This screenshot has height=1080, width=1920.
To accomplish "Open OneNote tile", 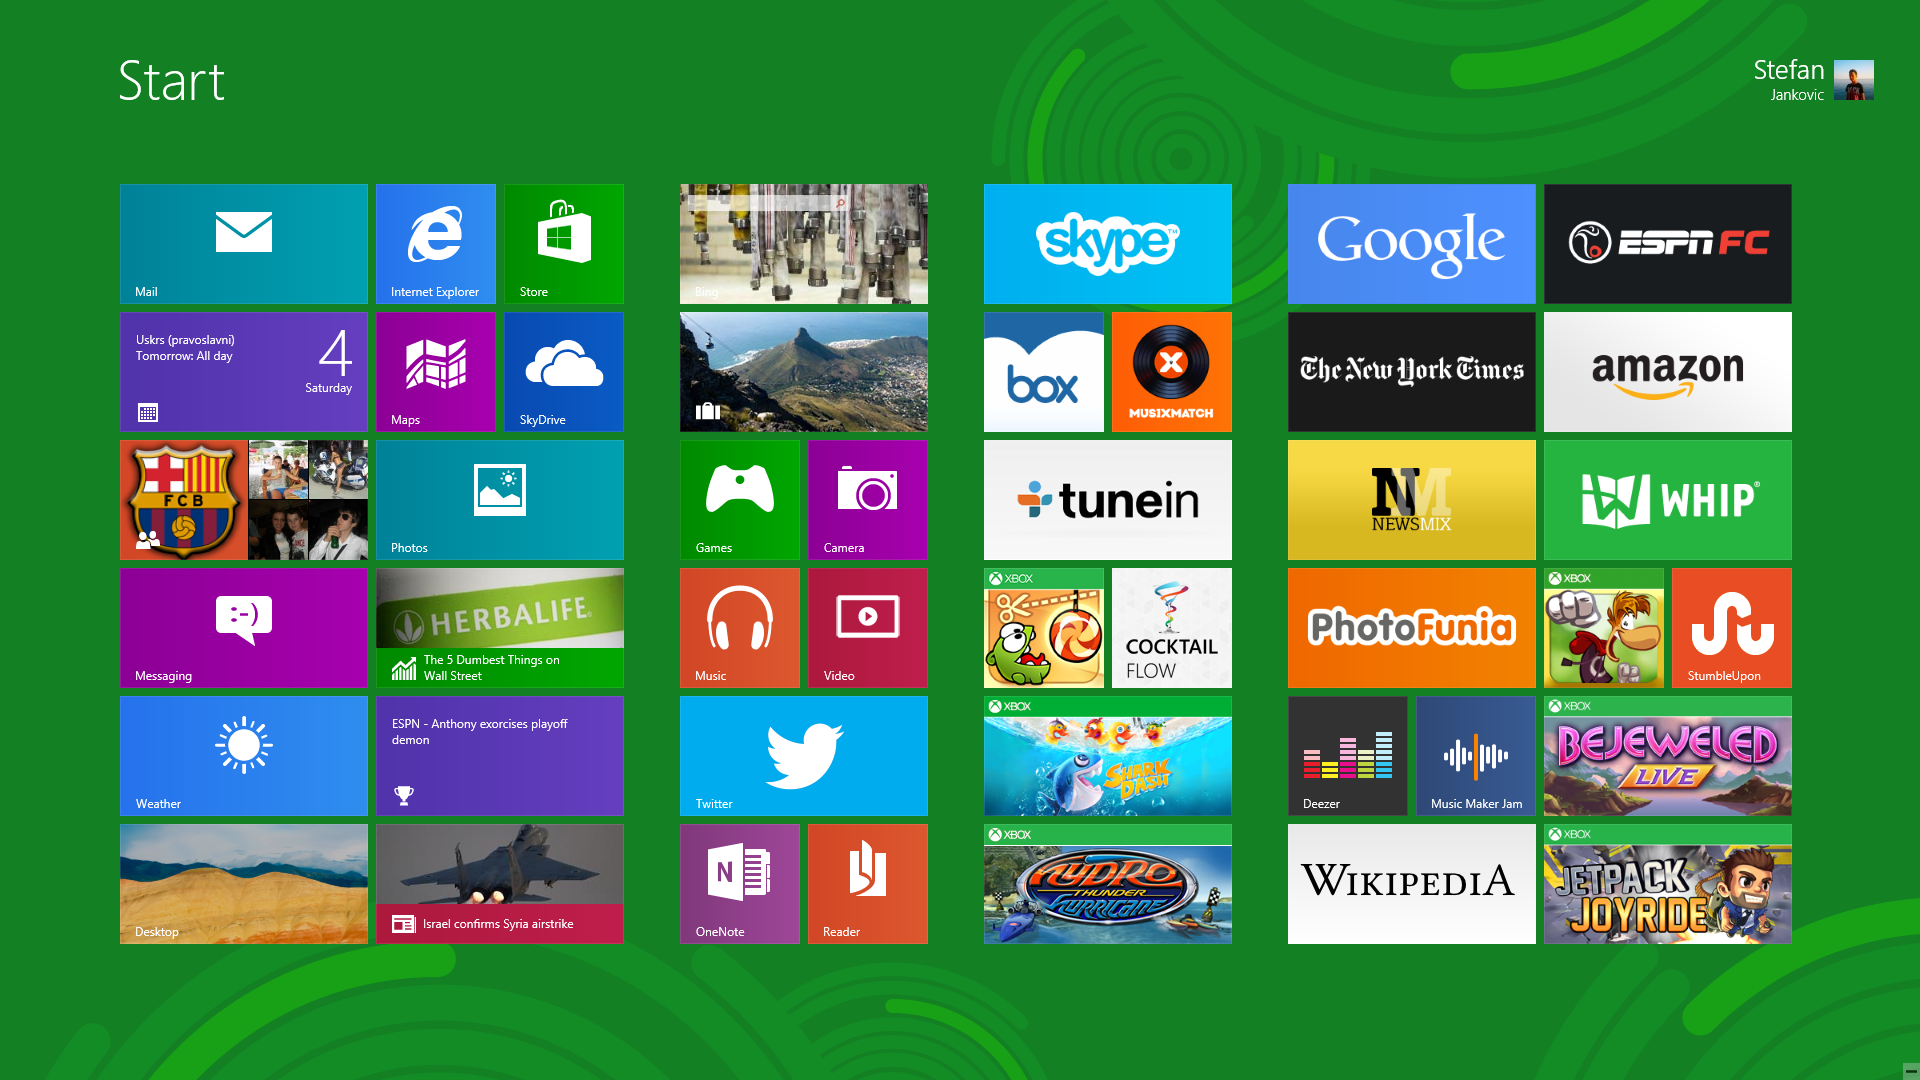I will pos(739,883).
